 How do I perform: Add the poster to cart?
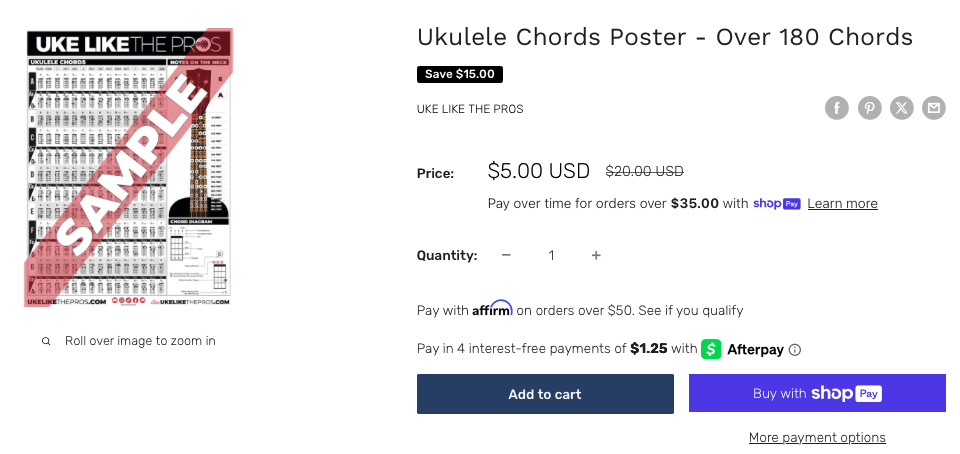(545, 394)
